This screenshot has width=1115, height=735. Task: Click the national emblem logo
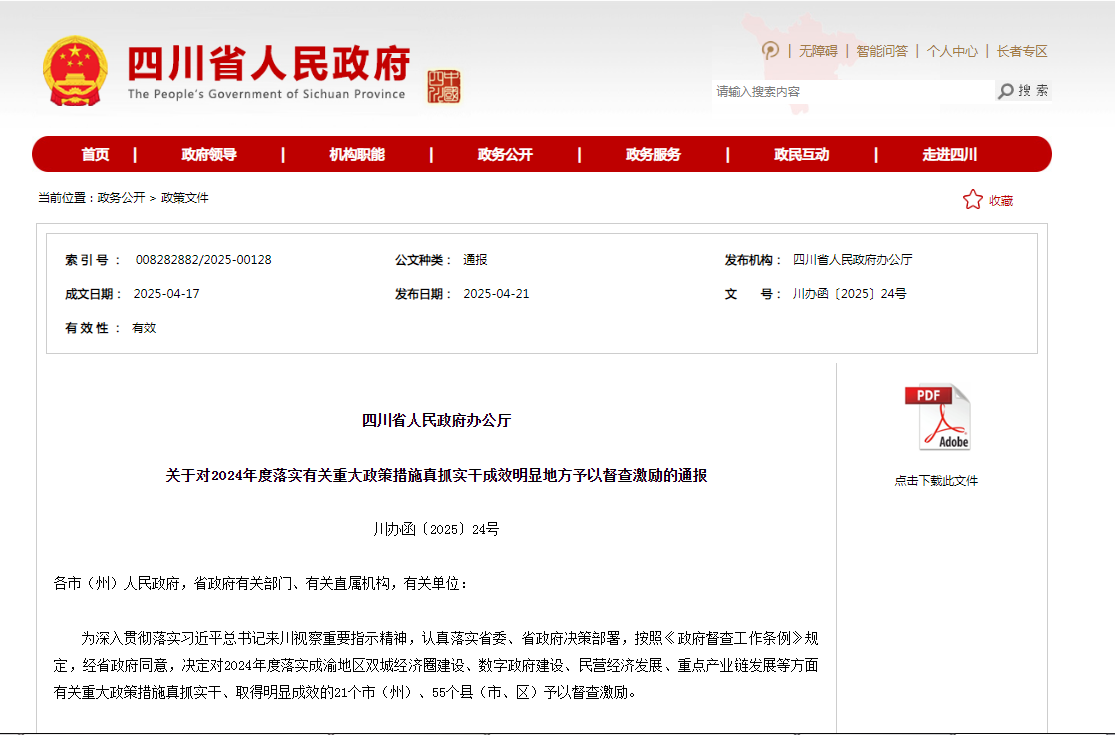[75, 72]
